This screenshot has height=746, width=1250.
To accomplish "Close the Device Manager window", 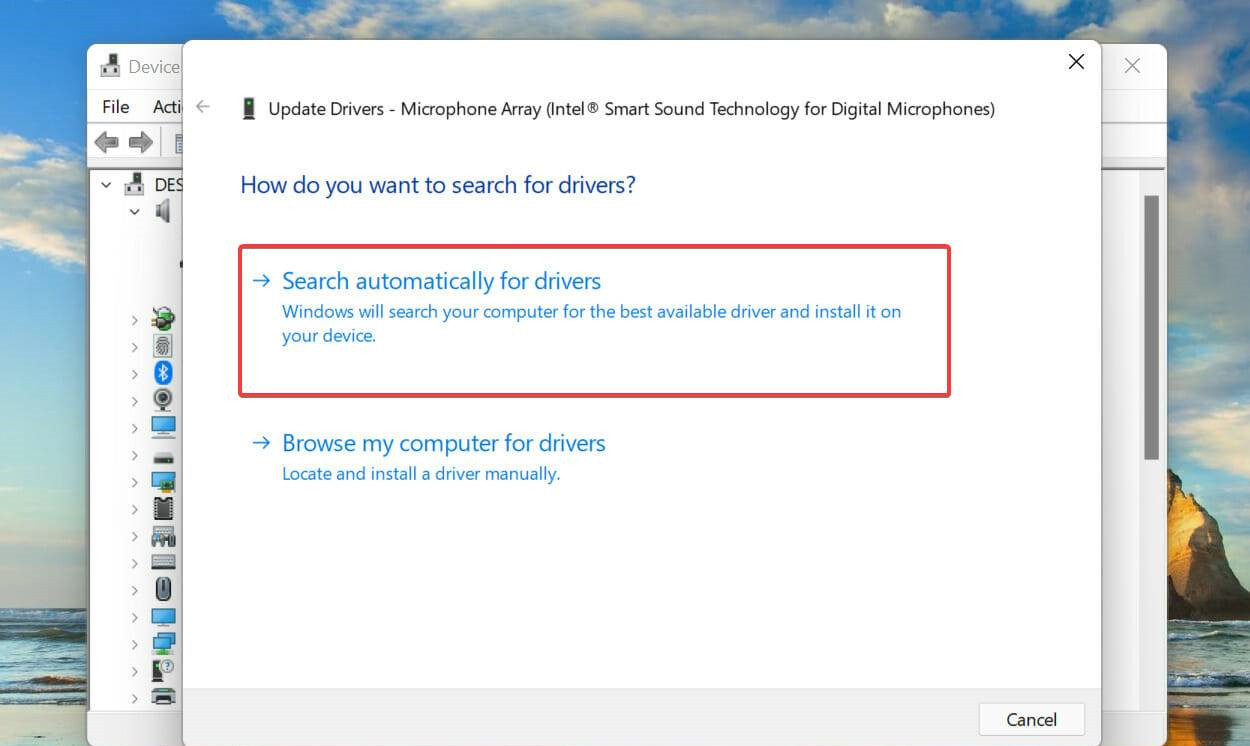I will (x=1132, y=66).
